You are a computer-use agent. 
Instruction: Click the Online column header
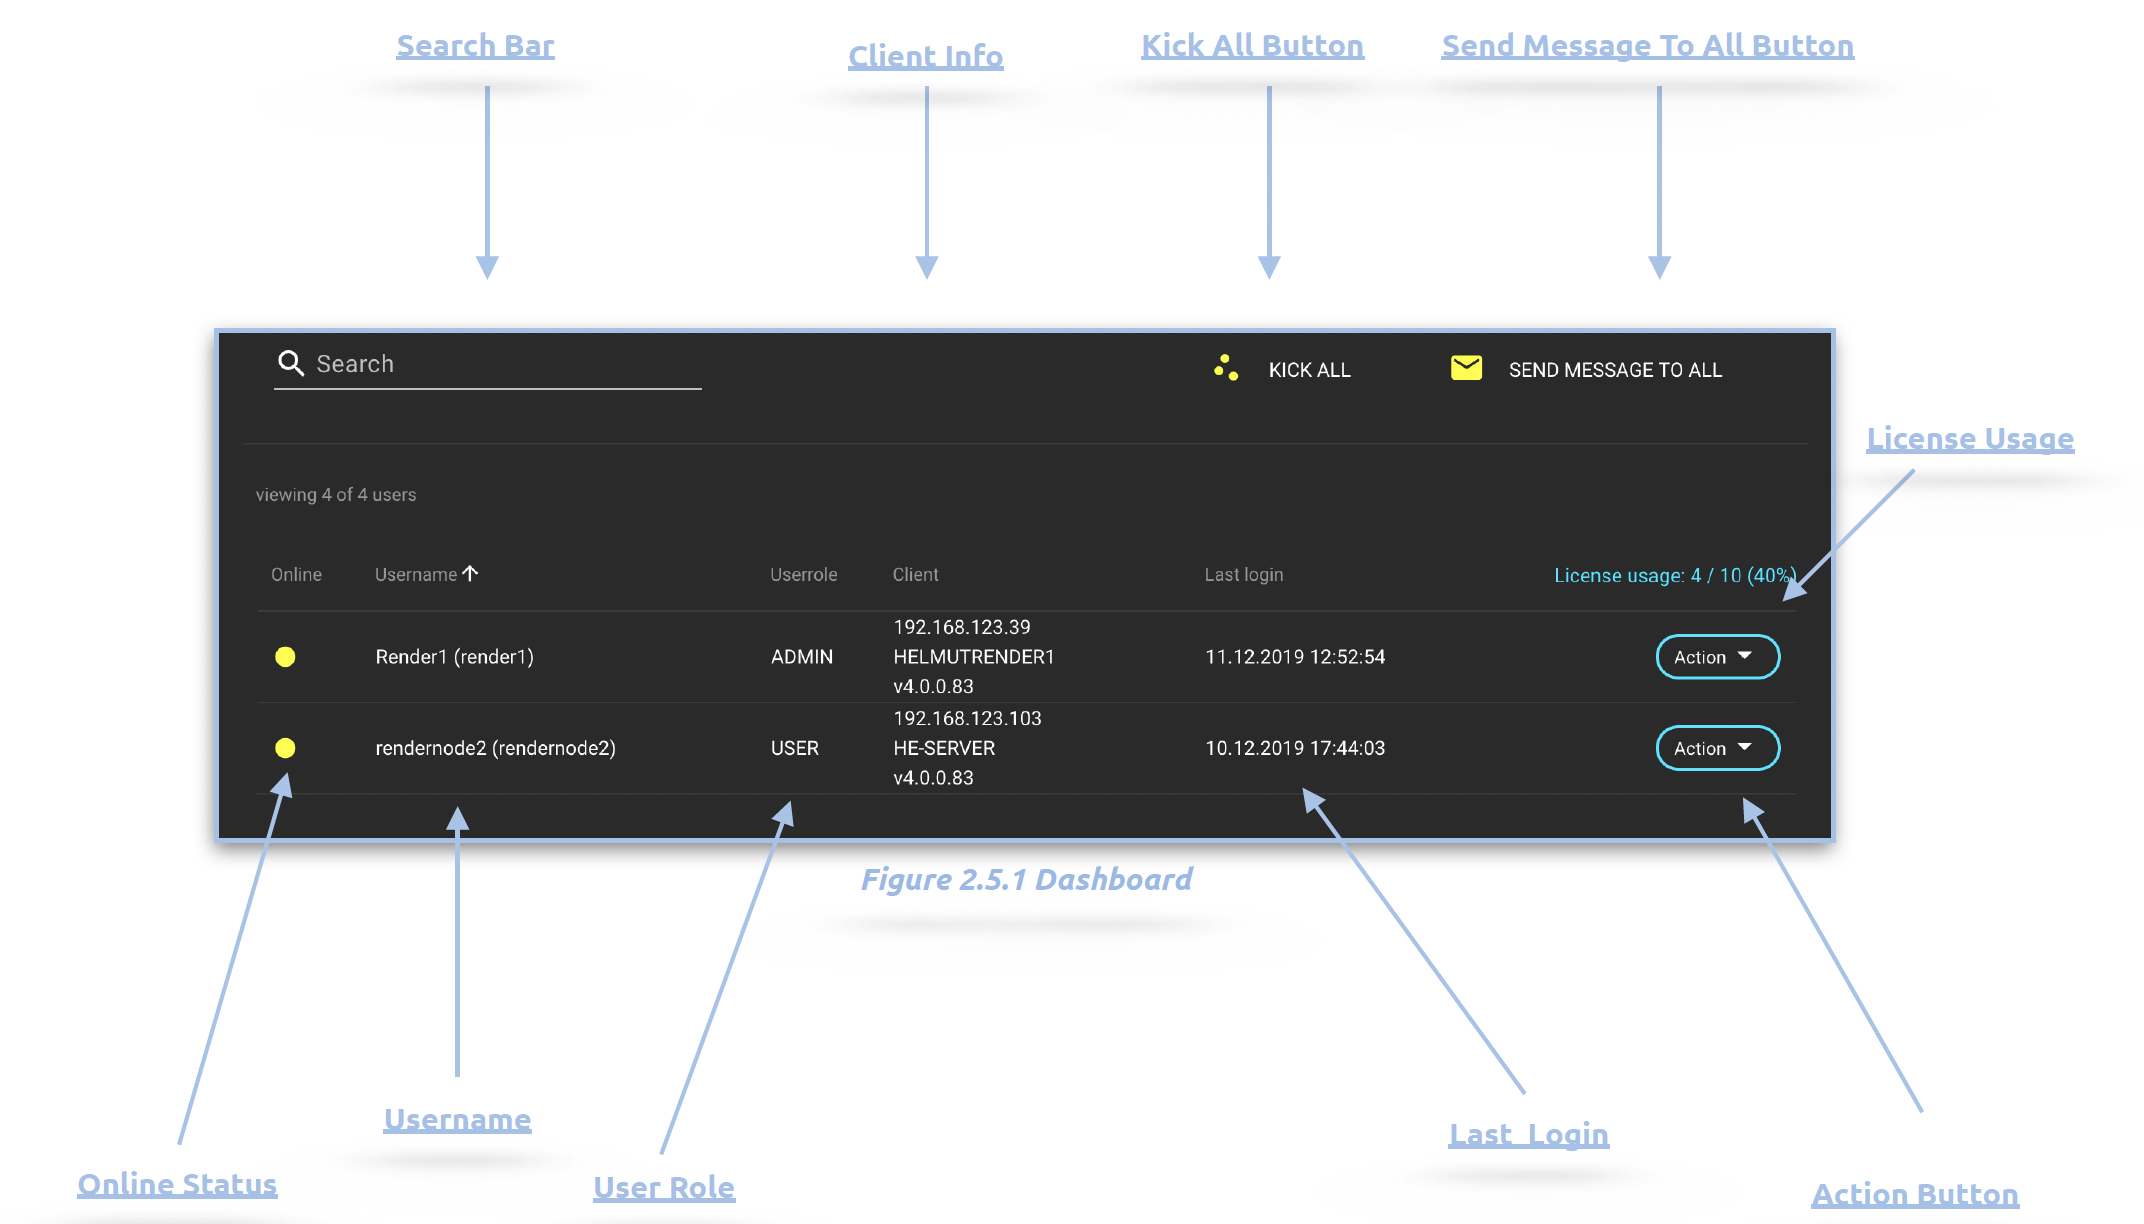tap(296, 575)
